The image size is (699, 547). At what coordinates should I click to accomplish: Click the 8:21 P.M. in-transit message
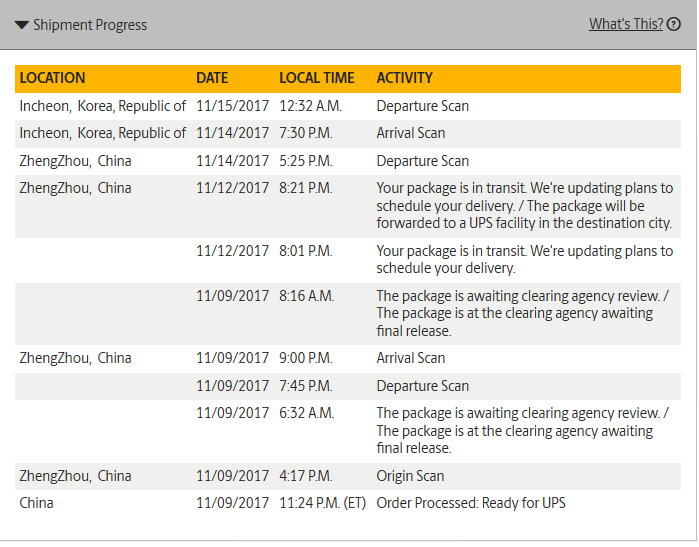click(x=524, y=206)
